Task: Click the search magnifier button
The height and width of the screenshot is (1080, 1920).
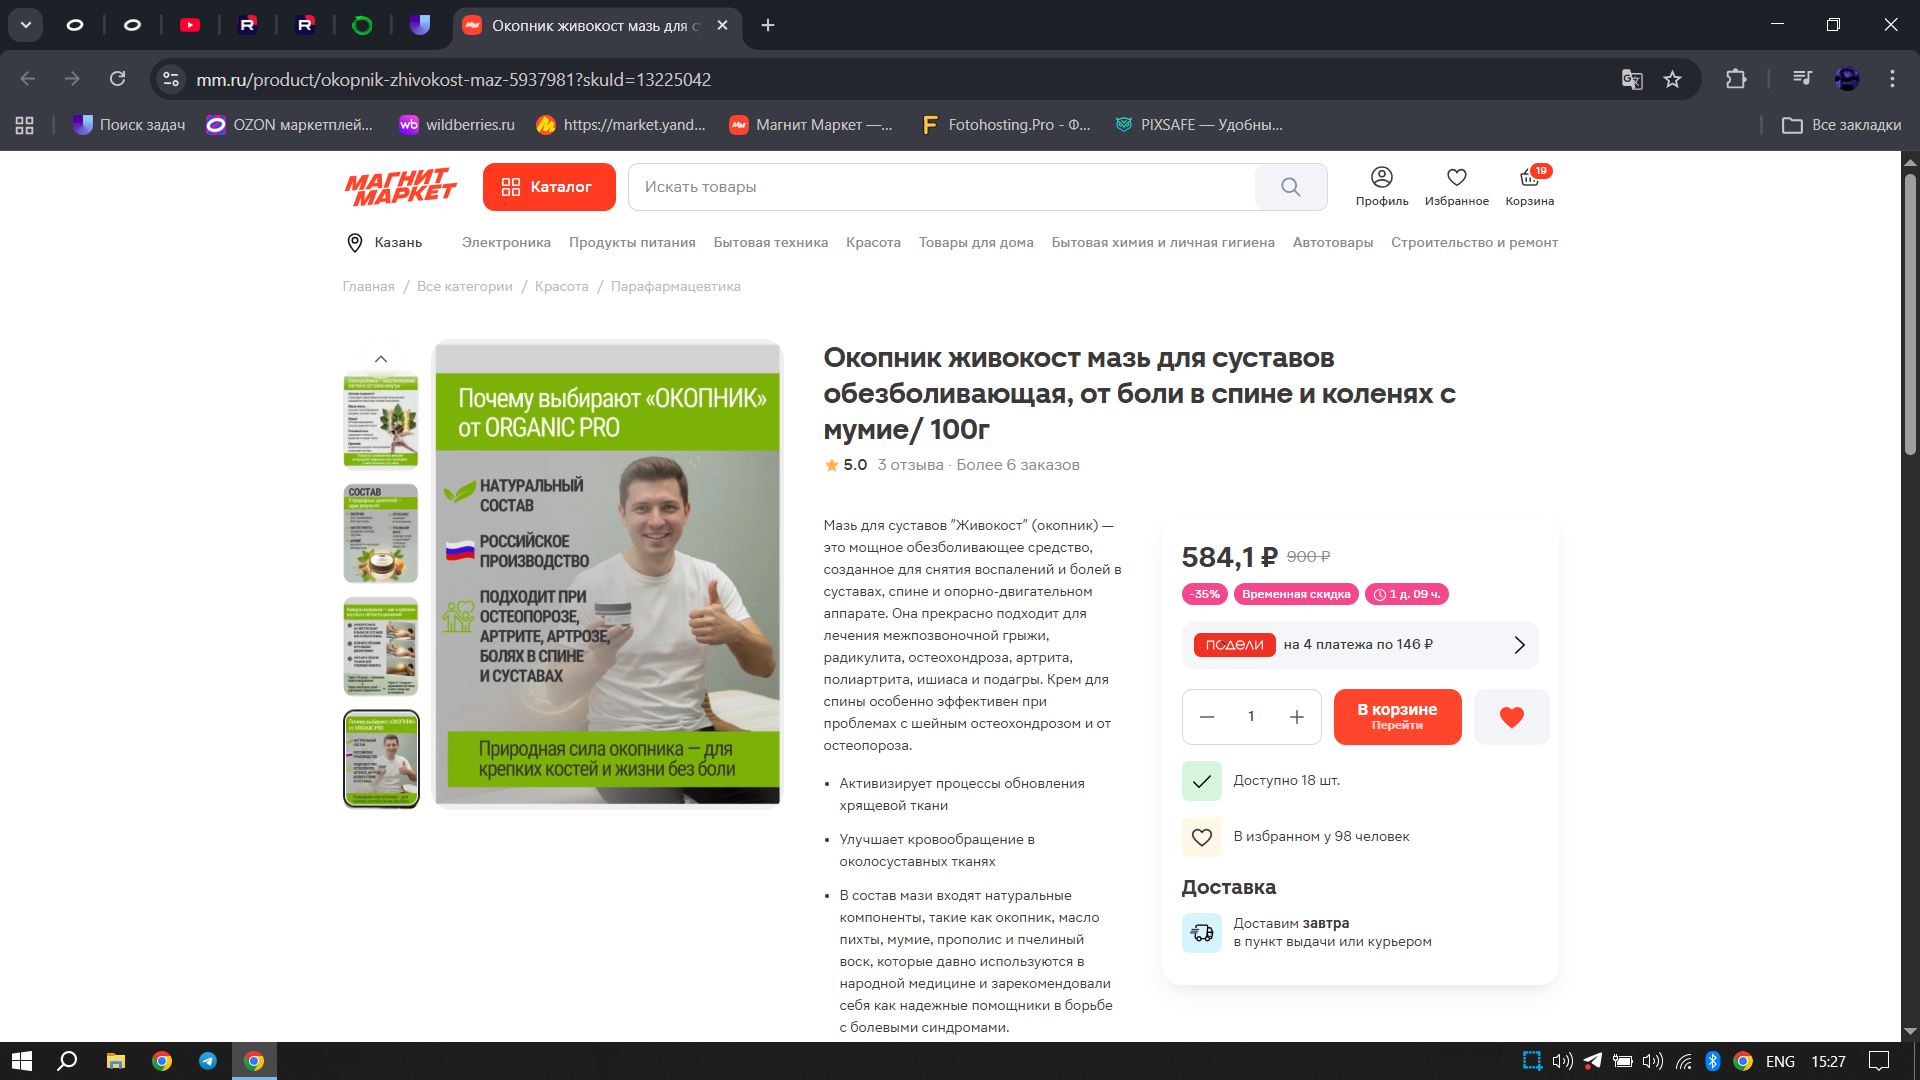Action: click(1290, 187)
